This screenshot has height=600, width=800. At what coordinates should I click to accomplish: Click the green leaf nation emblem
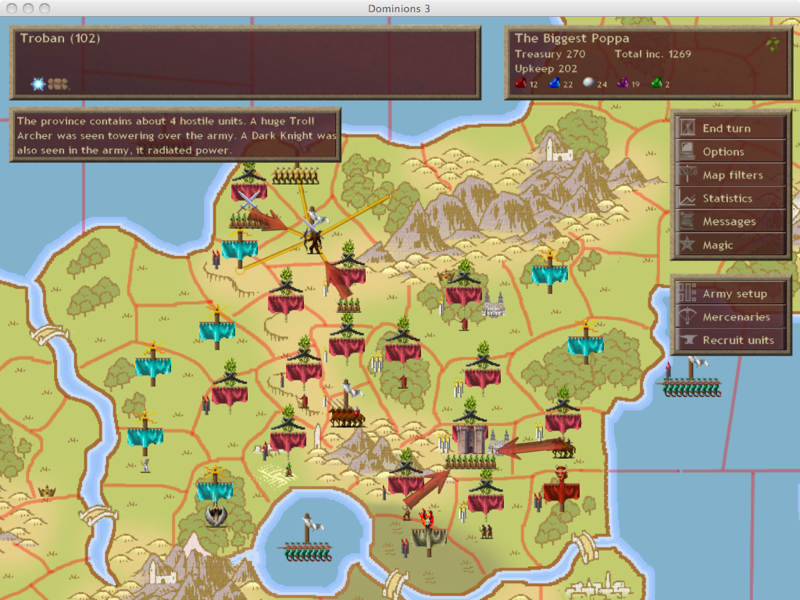pos(773,44)
